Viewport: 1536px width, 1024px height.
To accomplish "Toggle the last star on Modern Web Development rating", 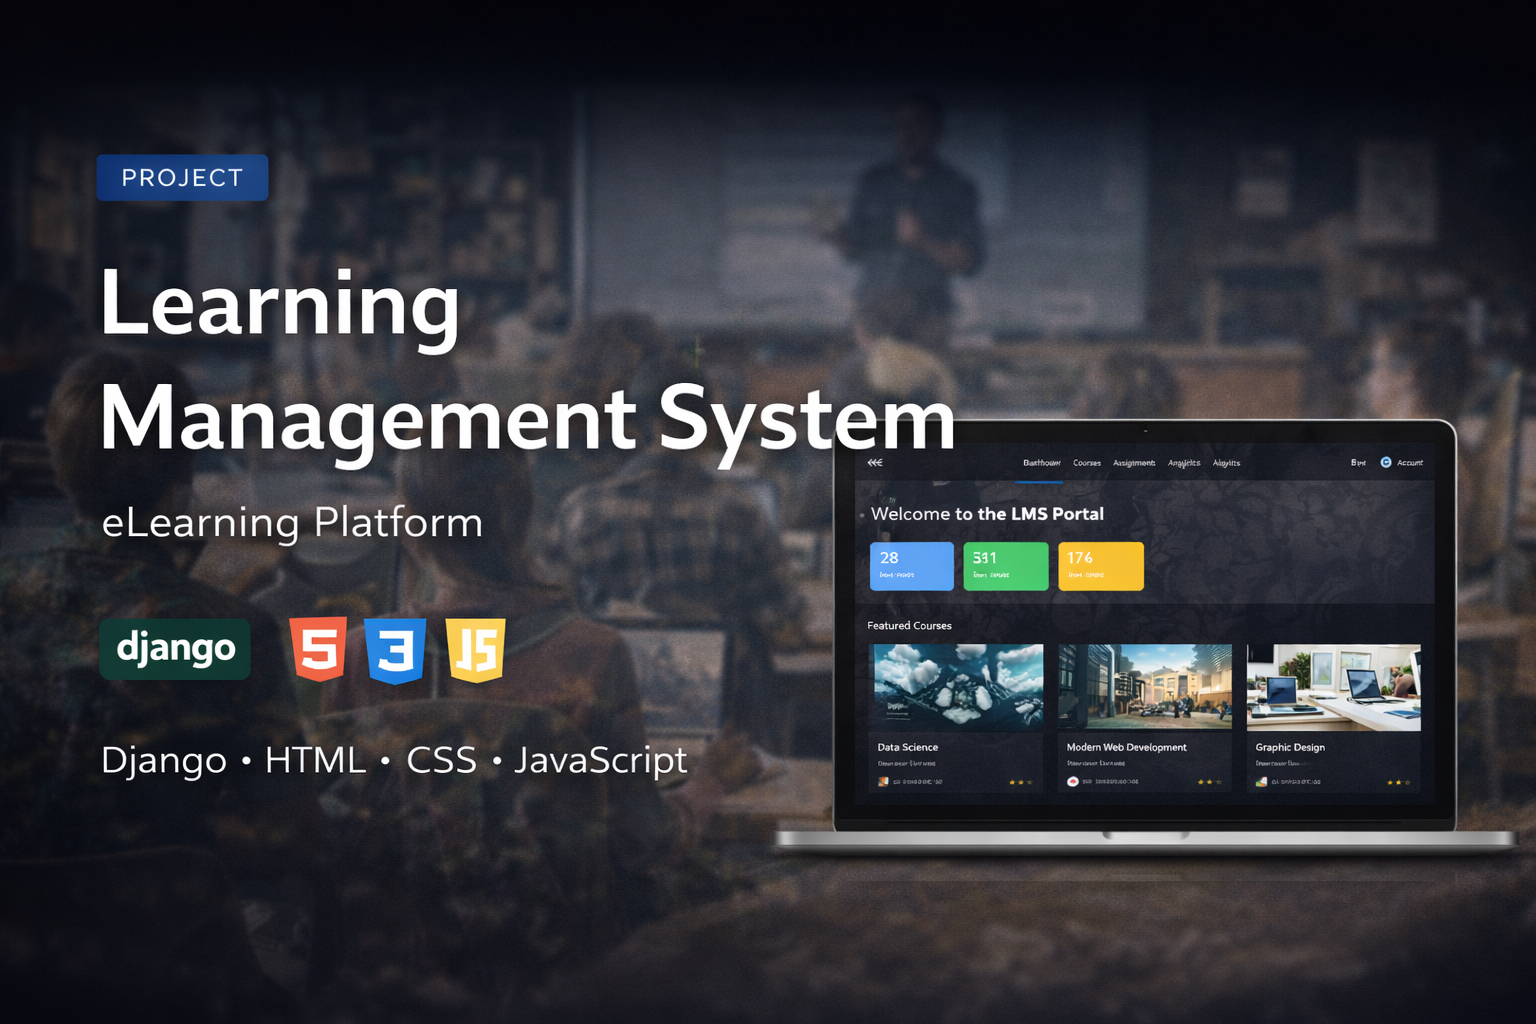I will click(1218, 782).
